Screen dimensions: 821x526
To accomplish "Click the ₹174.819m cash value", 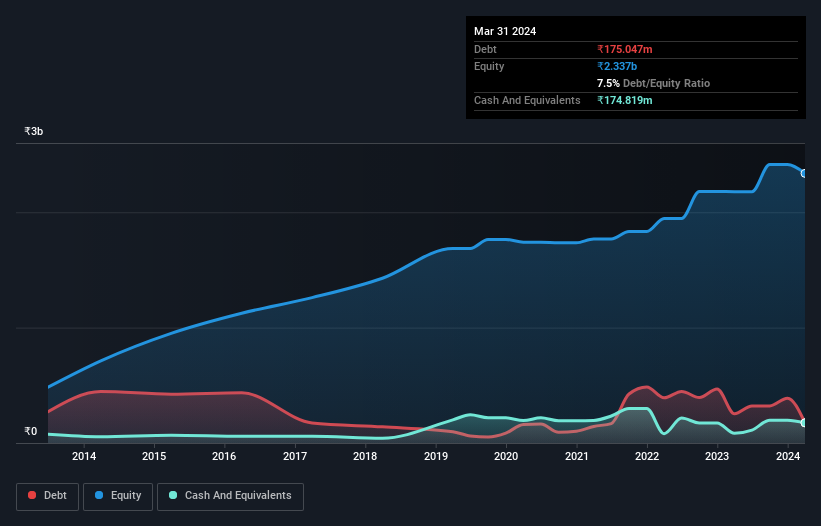I will [x=625, y=100].
